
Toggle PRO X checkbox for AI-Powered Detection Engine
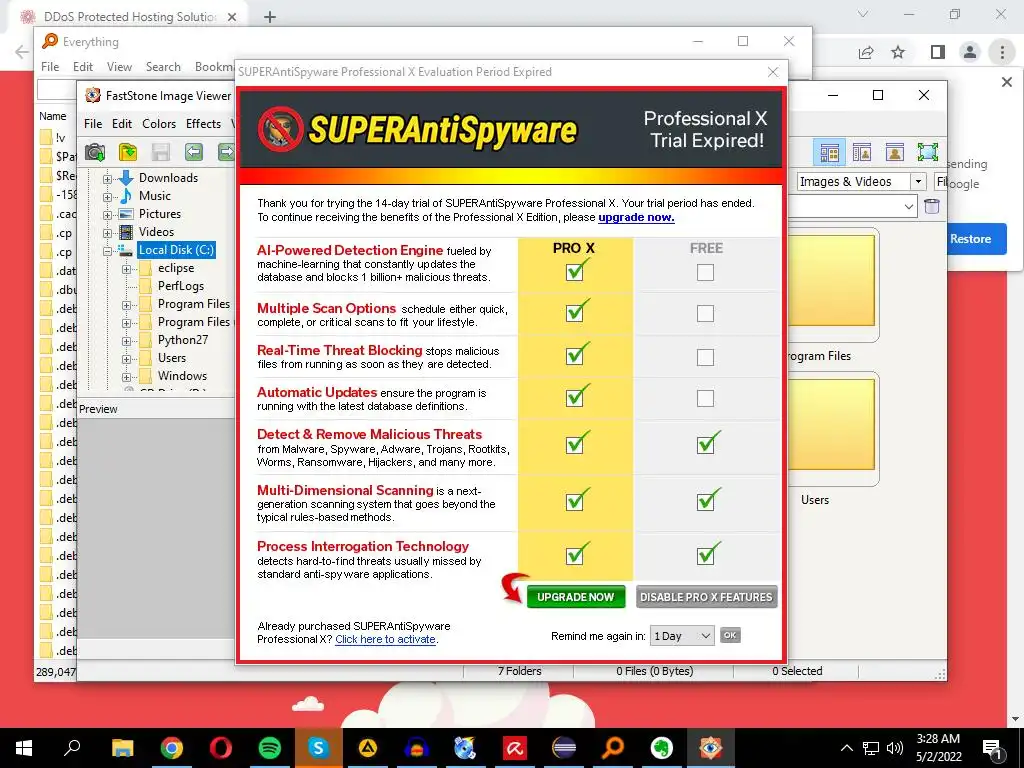tap(575, 272)
